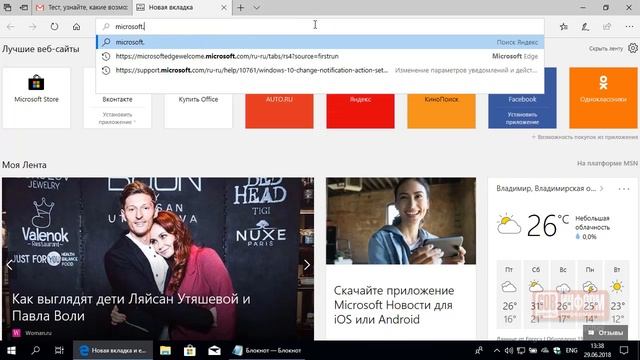Choose the microsoftedgewelcome history suggestion

(320, 56)
